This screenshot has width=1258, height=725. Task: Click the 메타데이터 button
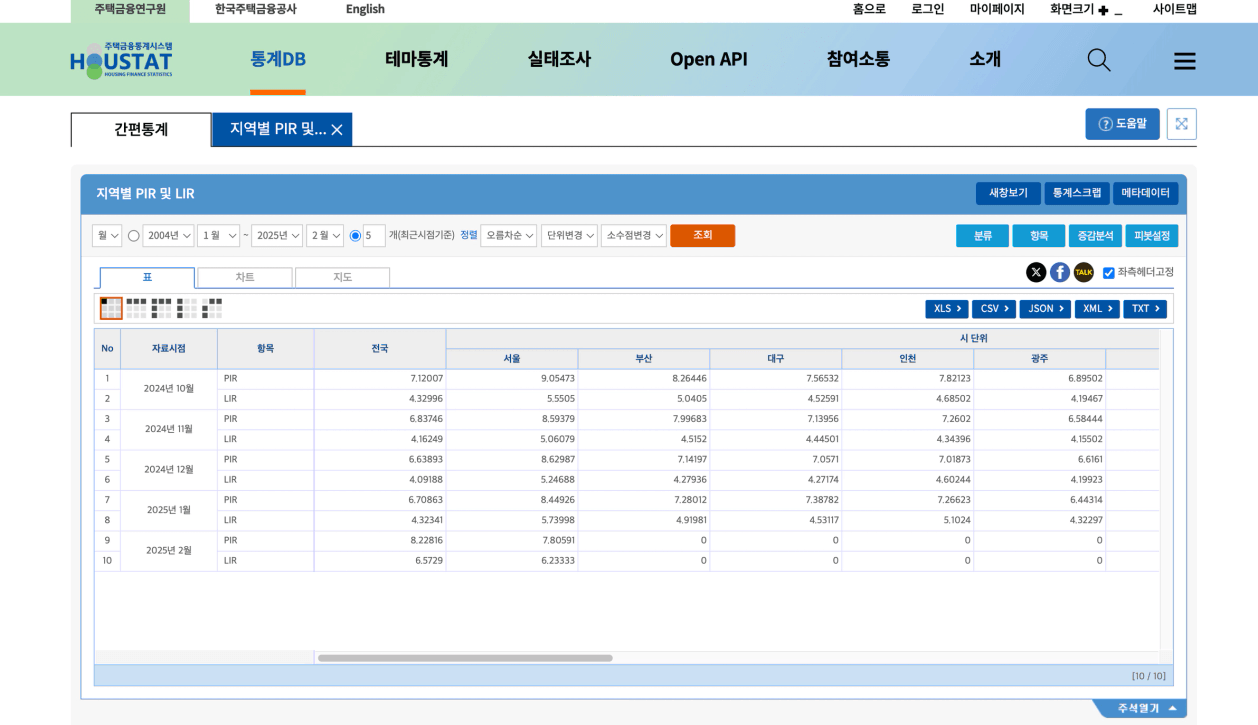[x=1146, y=193]
